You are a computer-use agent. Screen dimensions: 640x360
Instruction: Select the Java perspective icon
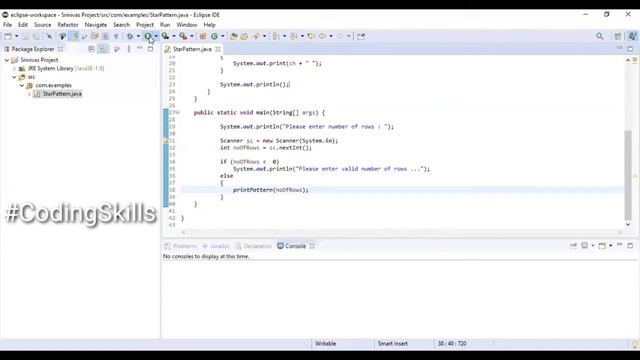(632, 36)
